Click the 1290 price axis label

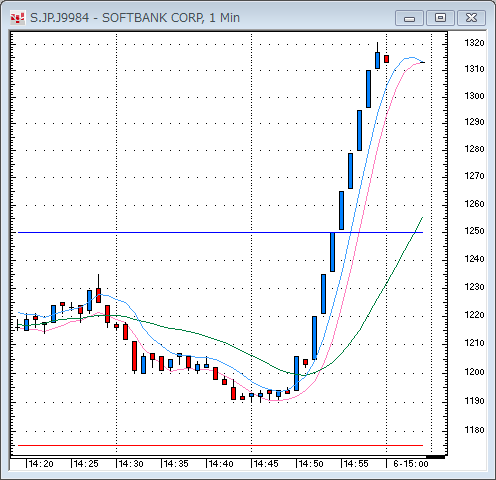point(474,122)
